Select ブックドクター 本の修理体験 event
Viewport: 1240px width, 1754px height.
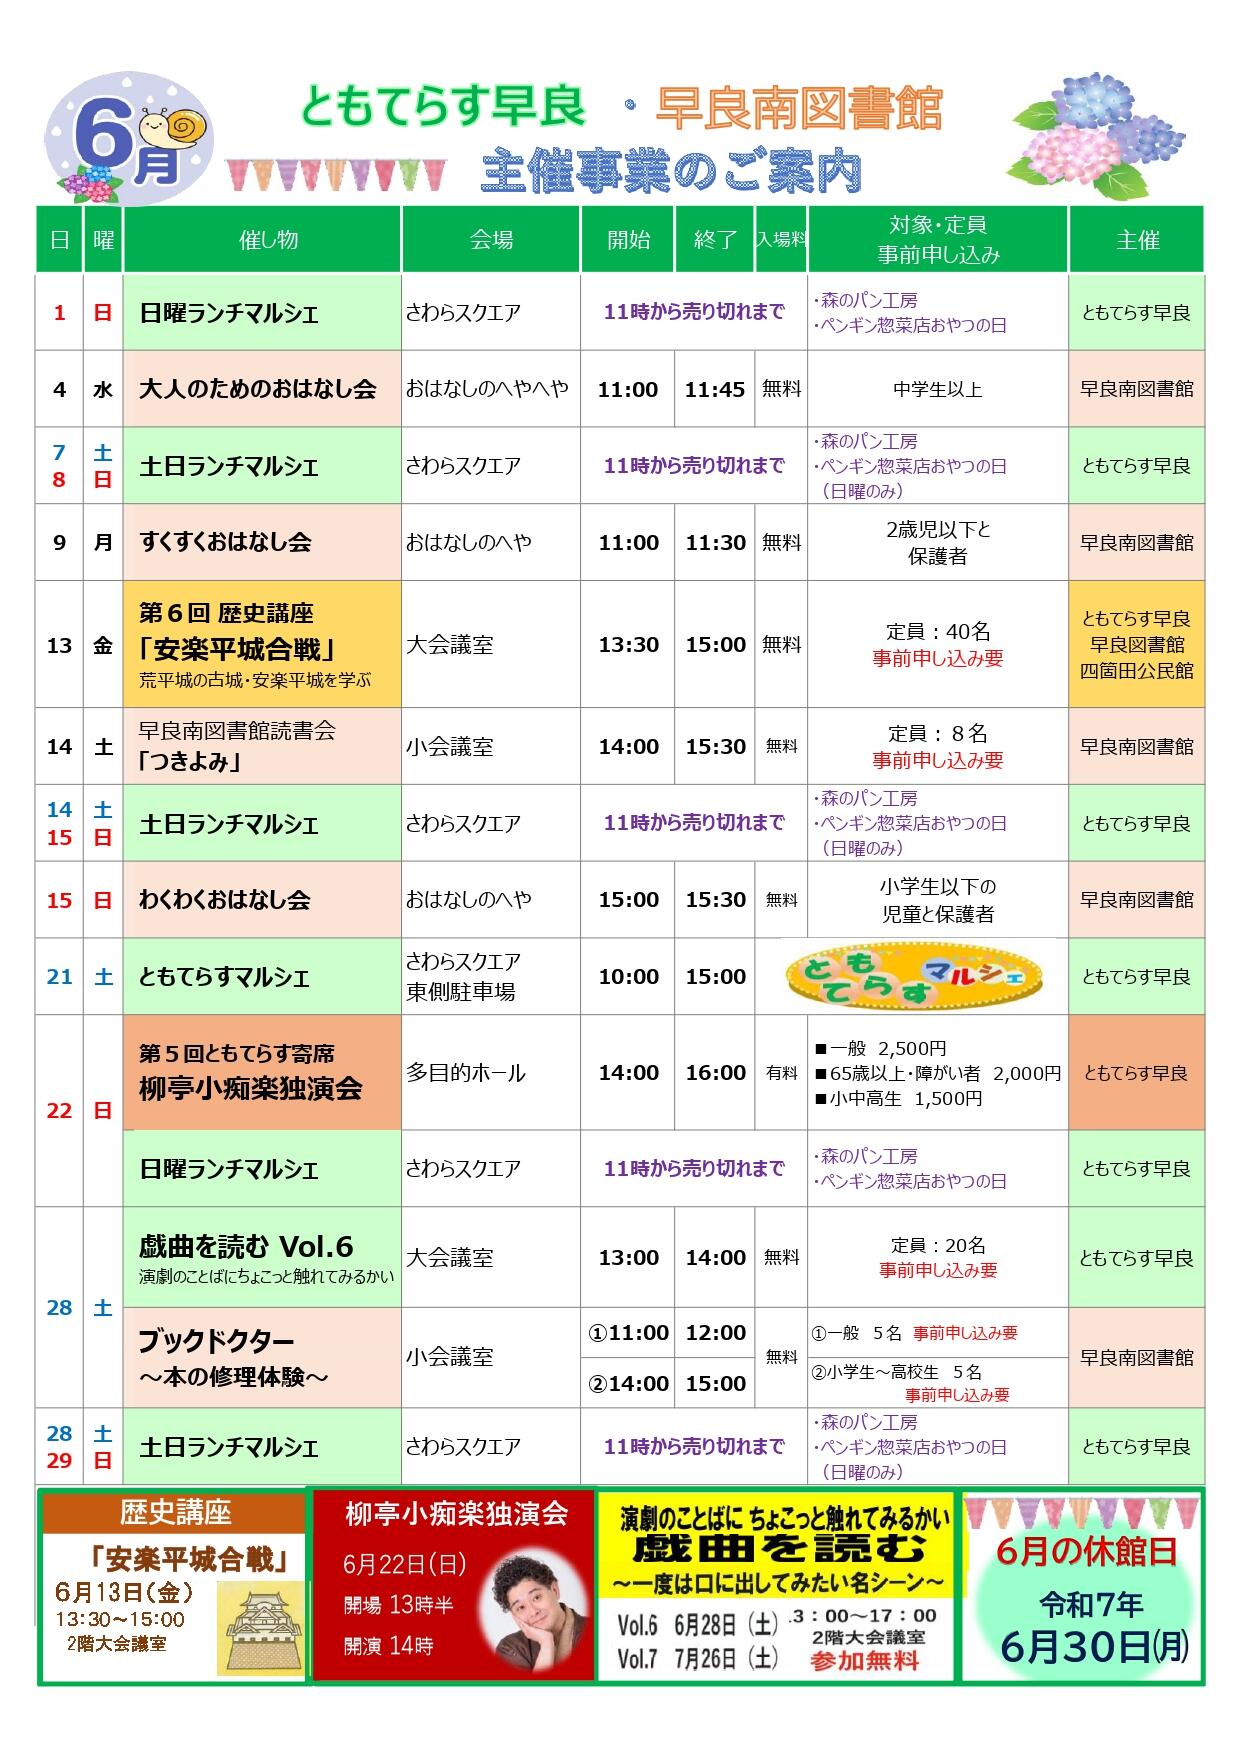[x=262, y=1357]
